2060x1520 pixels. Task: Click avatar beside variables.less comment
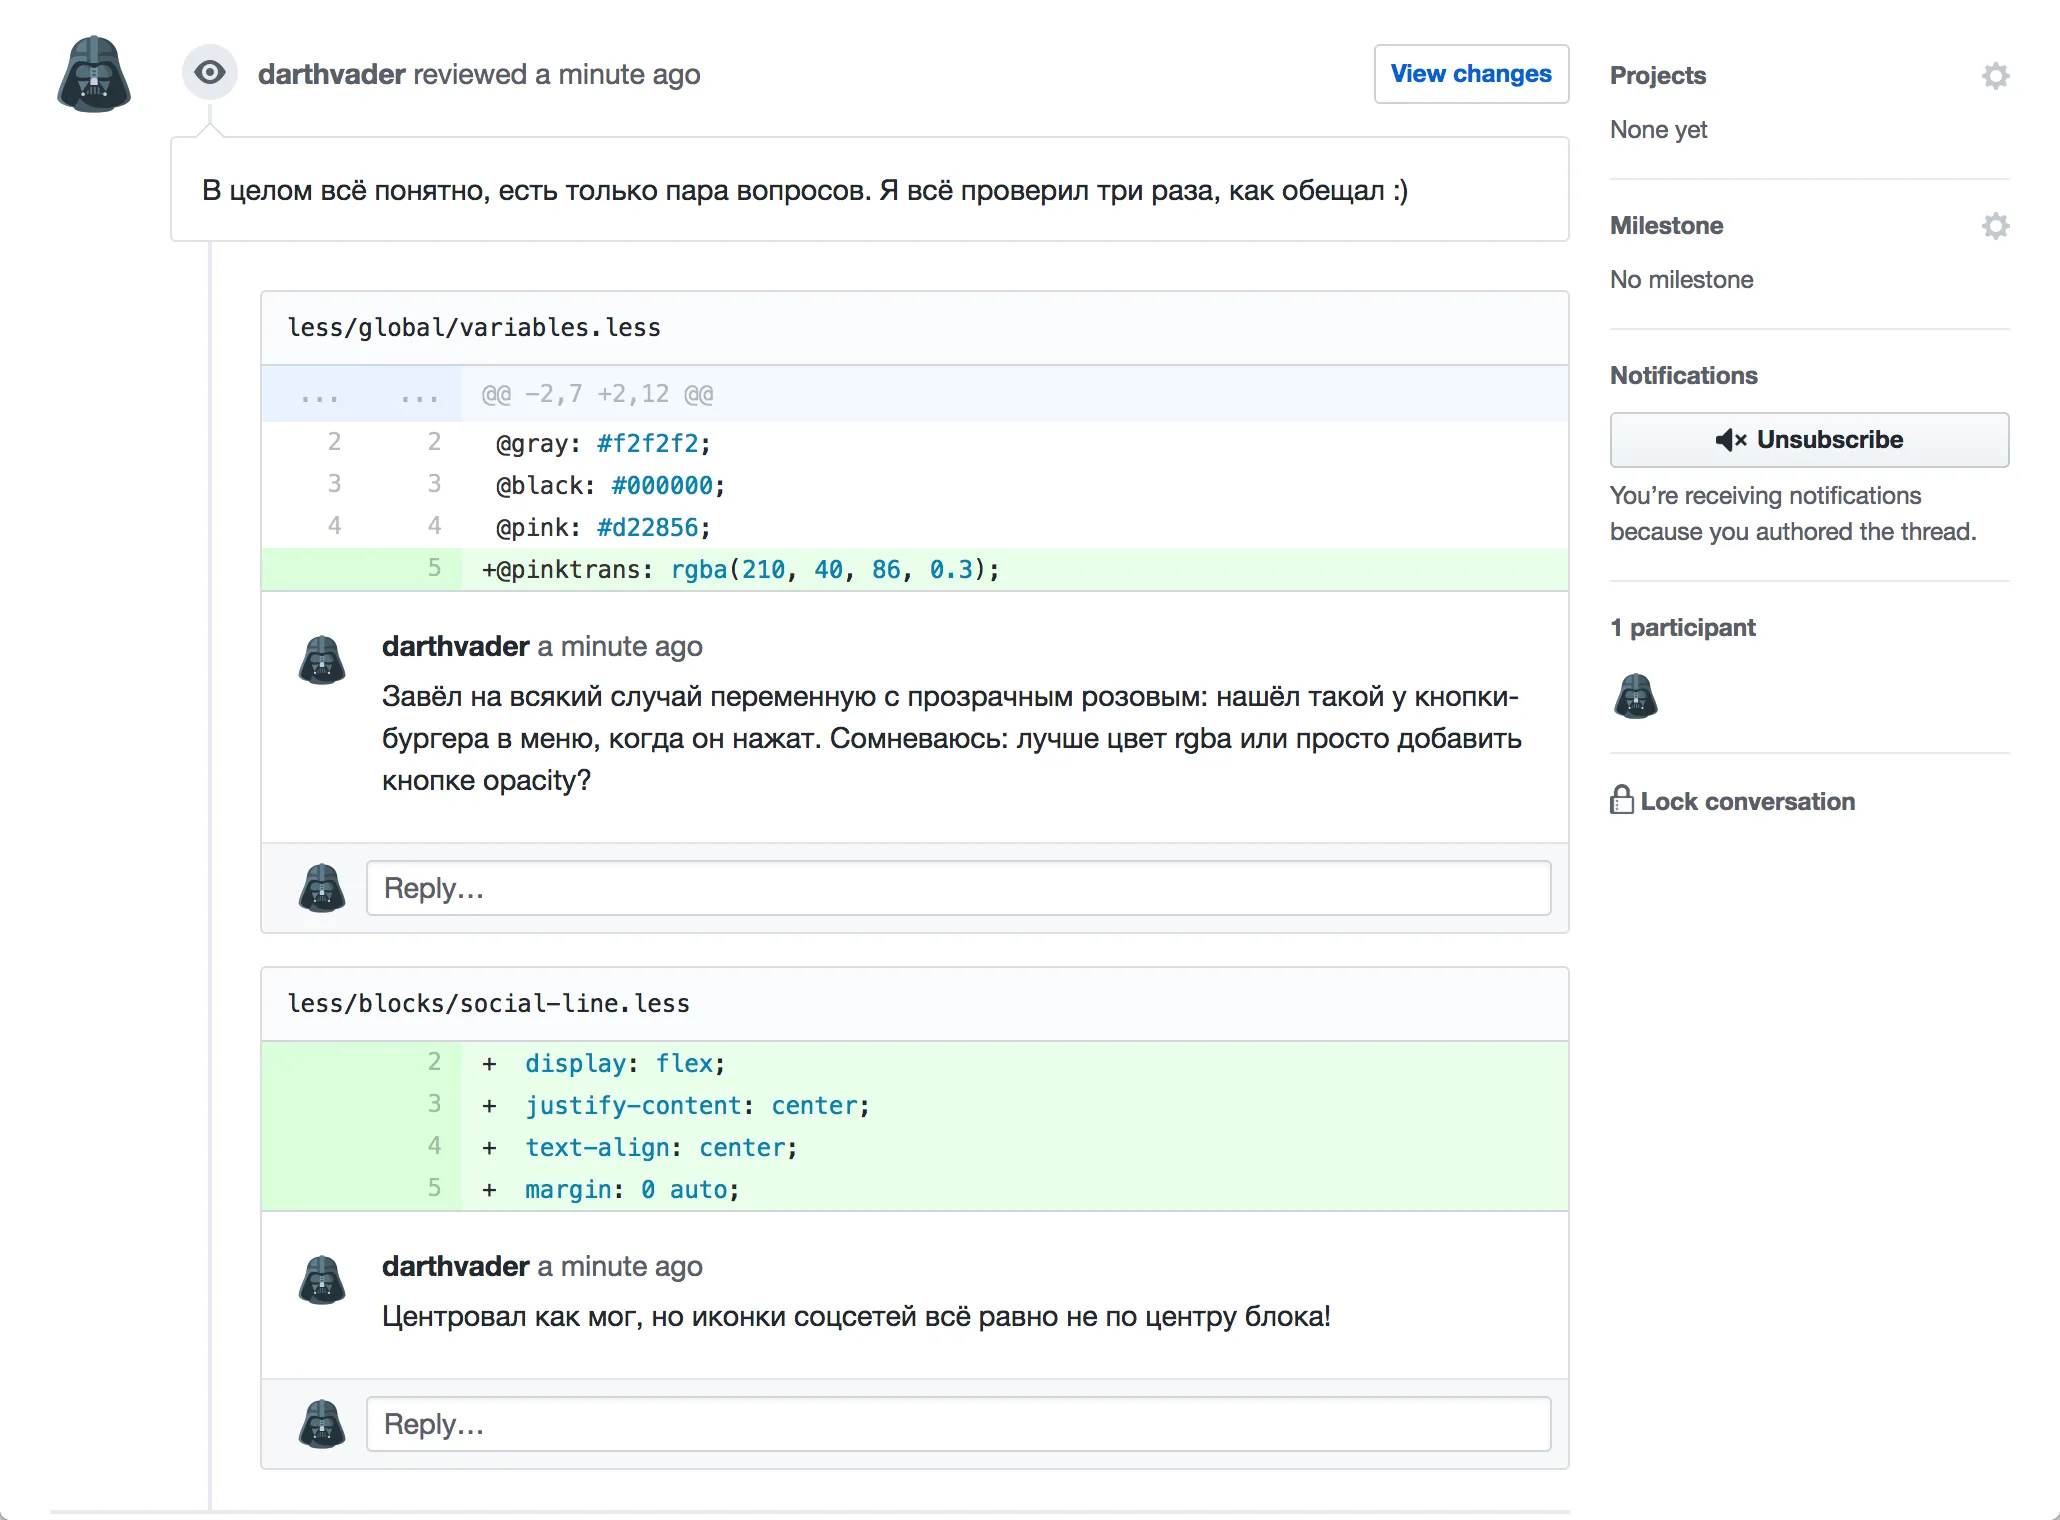click(x=322, y=660)
